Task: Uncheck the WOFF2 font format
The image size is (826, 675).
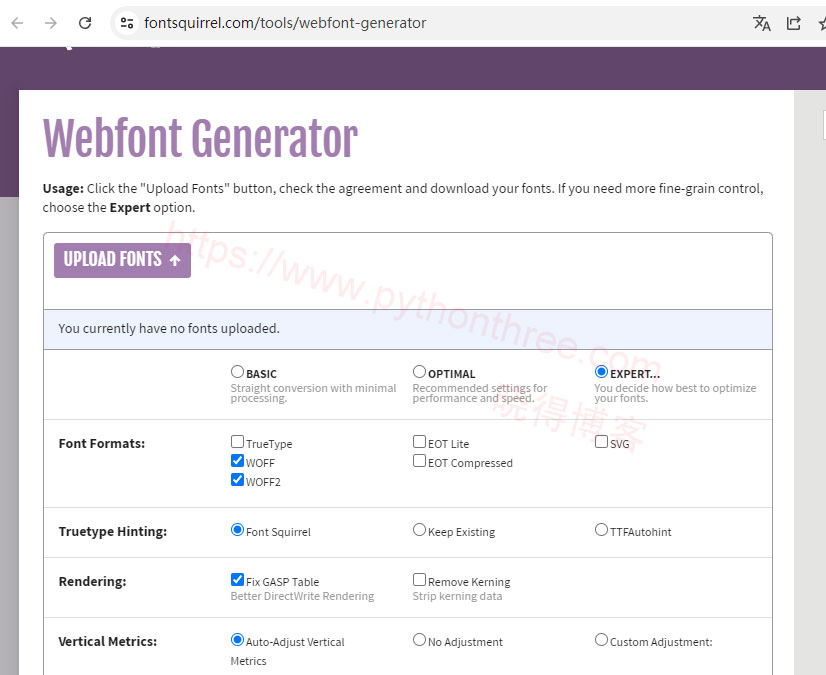Action: pyautogui.click(x=237, y=480)
